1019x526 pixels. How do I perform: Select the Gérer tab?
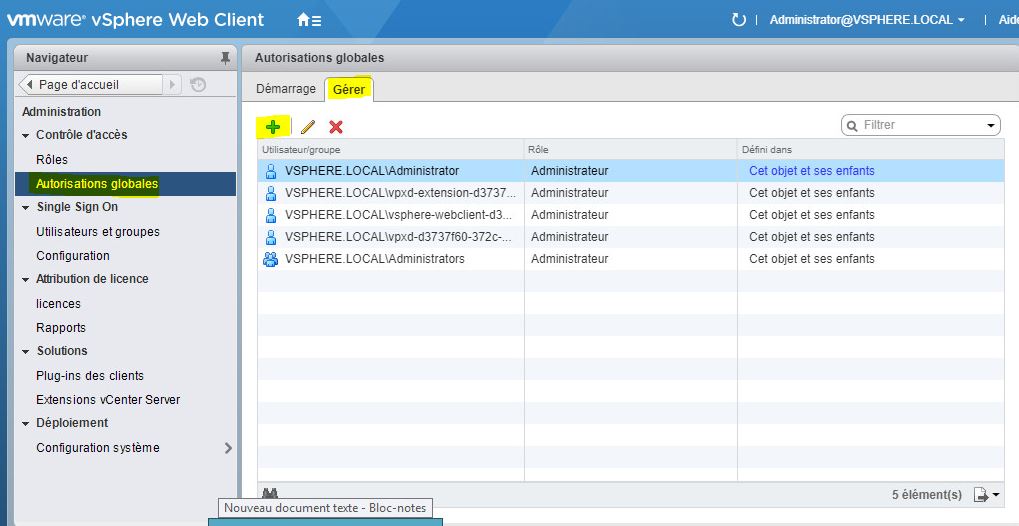pyautogui.click(x=349, y=89)
